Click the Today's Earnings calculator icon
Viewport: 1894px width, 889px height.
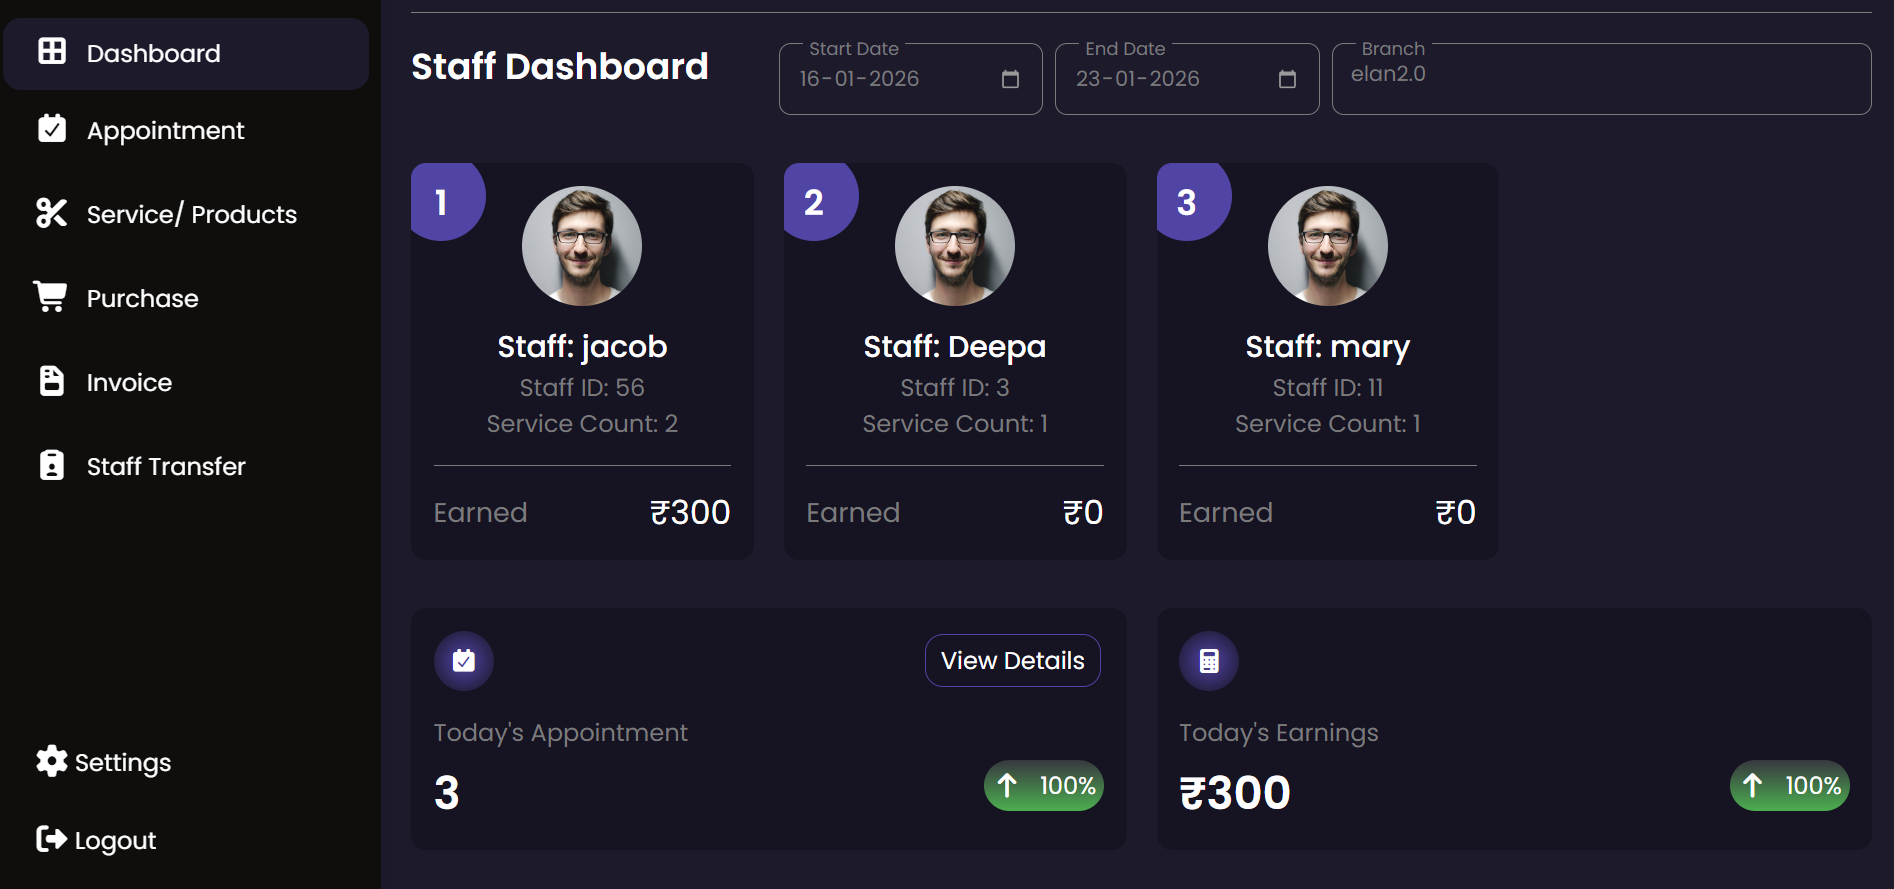pyautogui.click(x=1209, y=661)
